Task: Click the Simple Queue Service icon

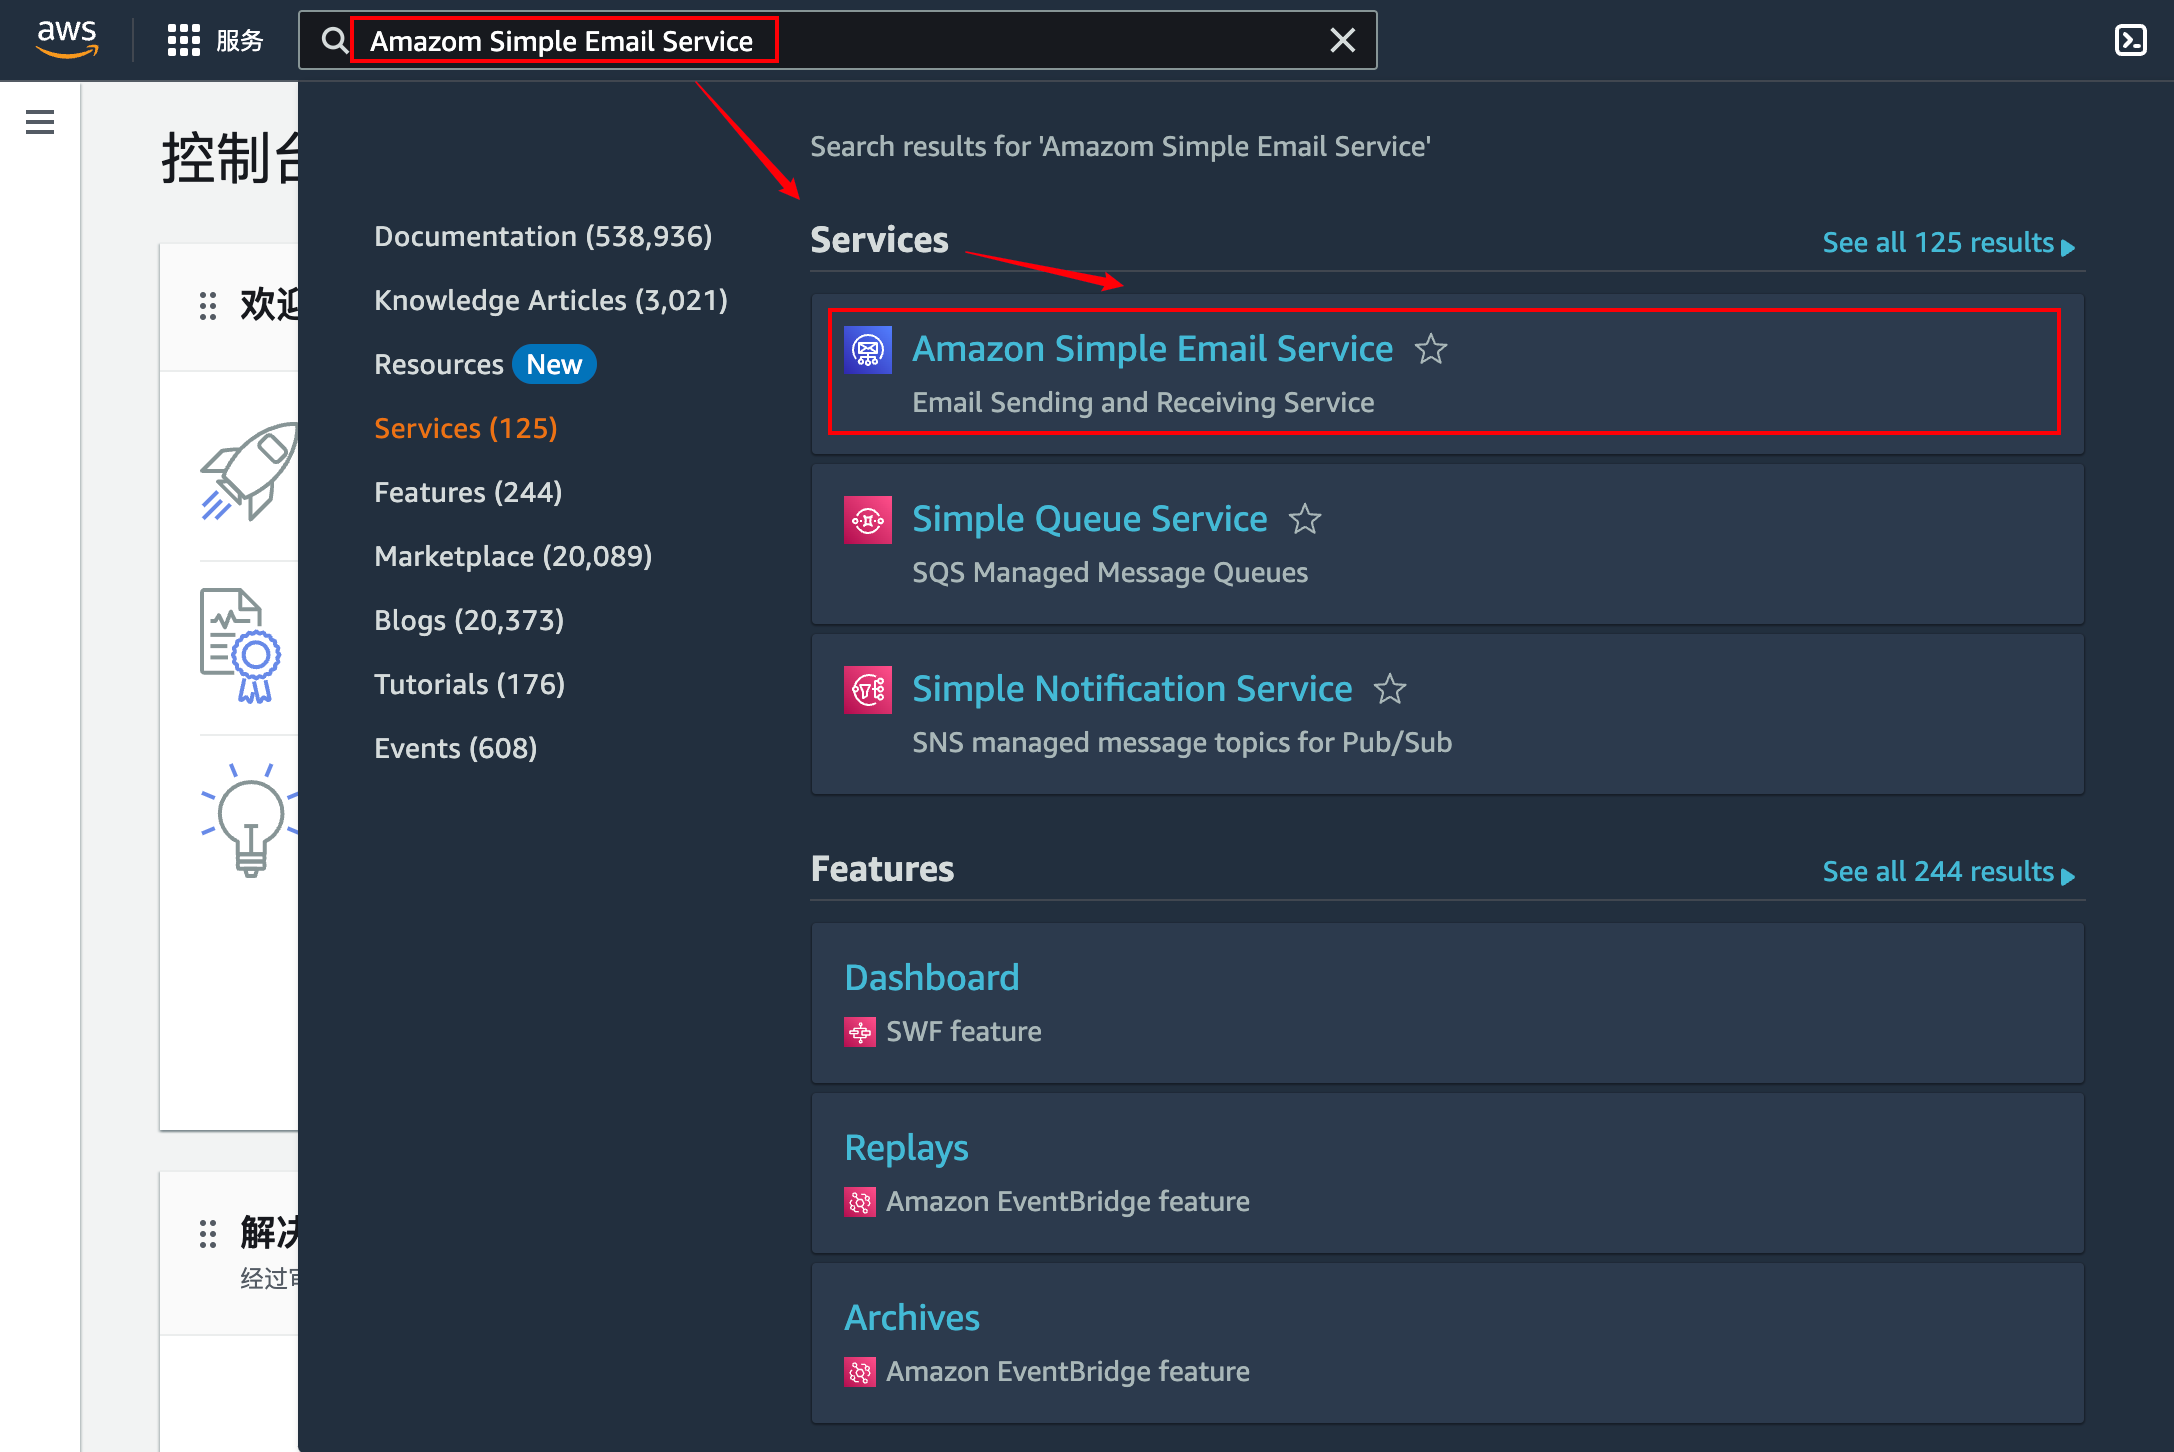Action: click(867, 519)
